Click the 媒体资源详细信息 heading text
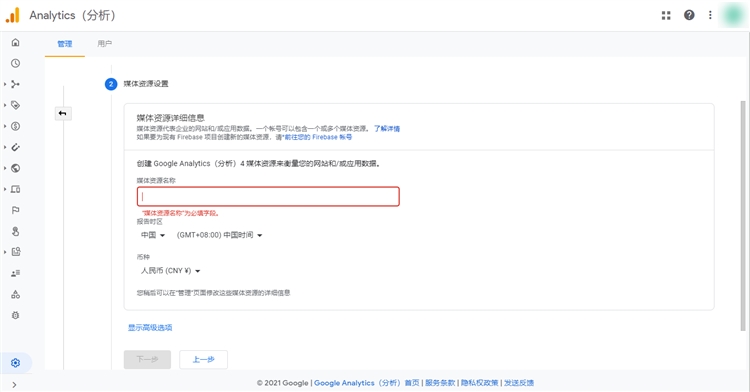Image resolution: width=750 pixels, height=392 pixels. 170,118
